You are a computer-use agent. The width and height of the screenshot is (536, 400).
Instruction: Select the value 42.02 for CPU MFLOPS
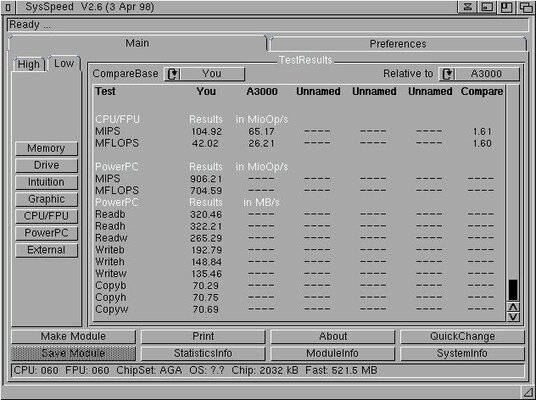205,143
